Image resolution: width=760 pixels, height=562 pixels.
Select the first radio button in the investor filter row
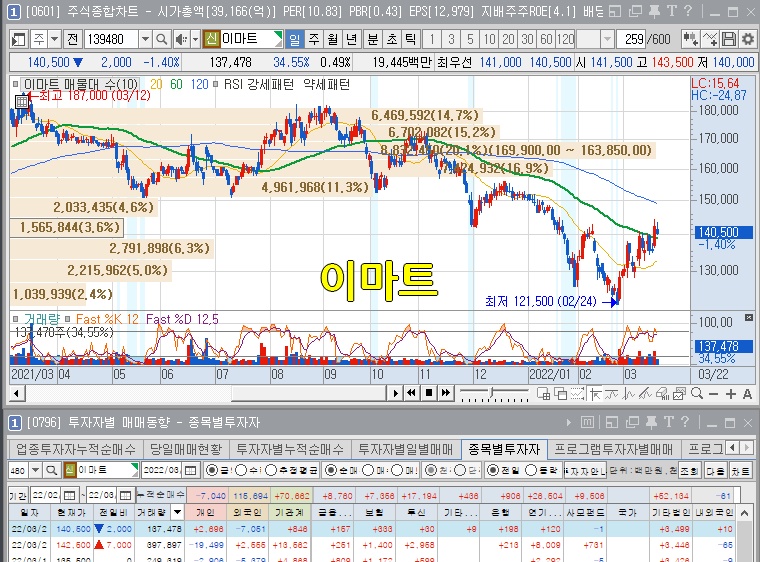click(x=212, y=470)
